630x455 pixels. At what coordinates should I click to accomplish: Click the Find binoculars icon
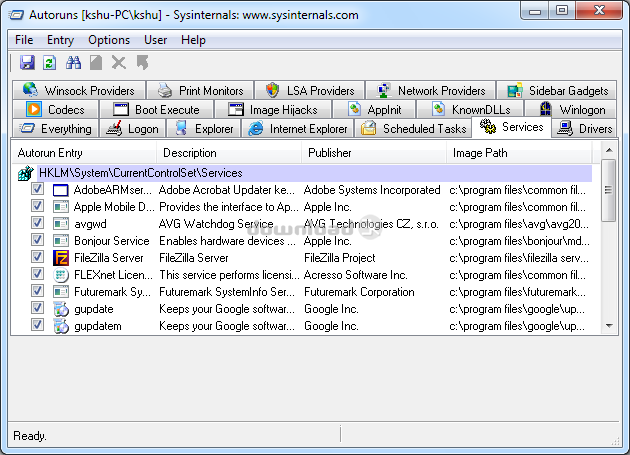point(73,63)
